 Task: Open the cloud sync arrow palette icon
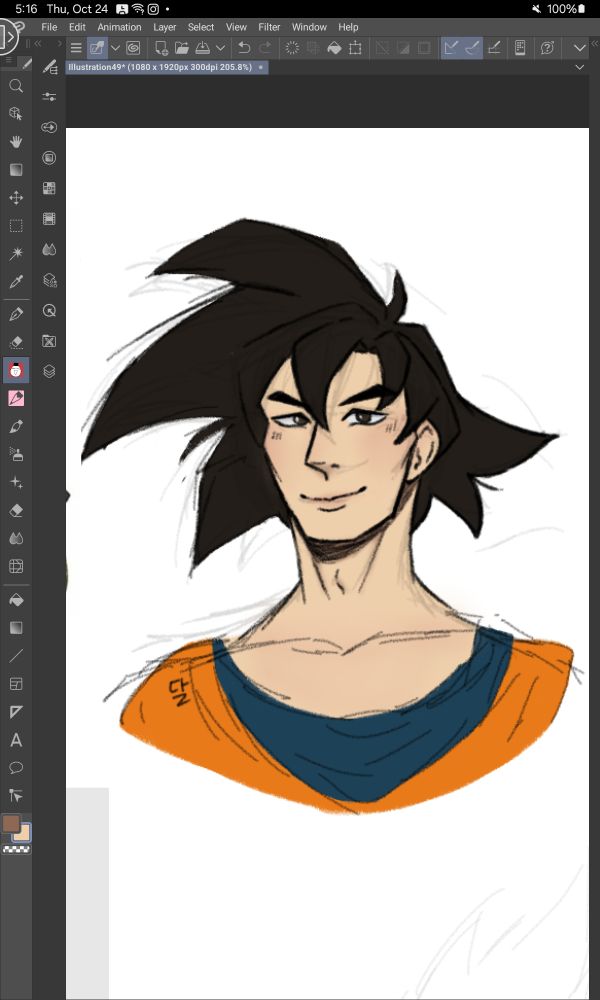pyautogui.click(x=49, y=127)
